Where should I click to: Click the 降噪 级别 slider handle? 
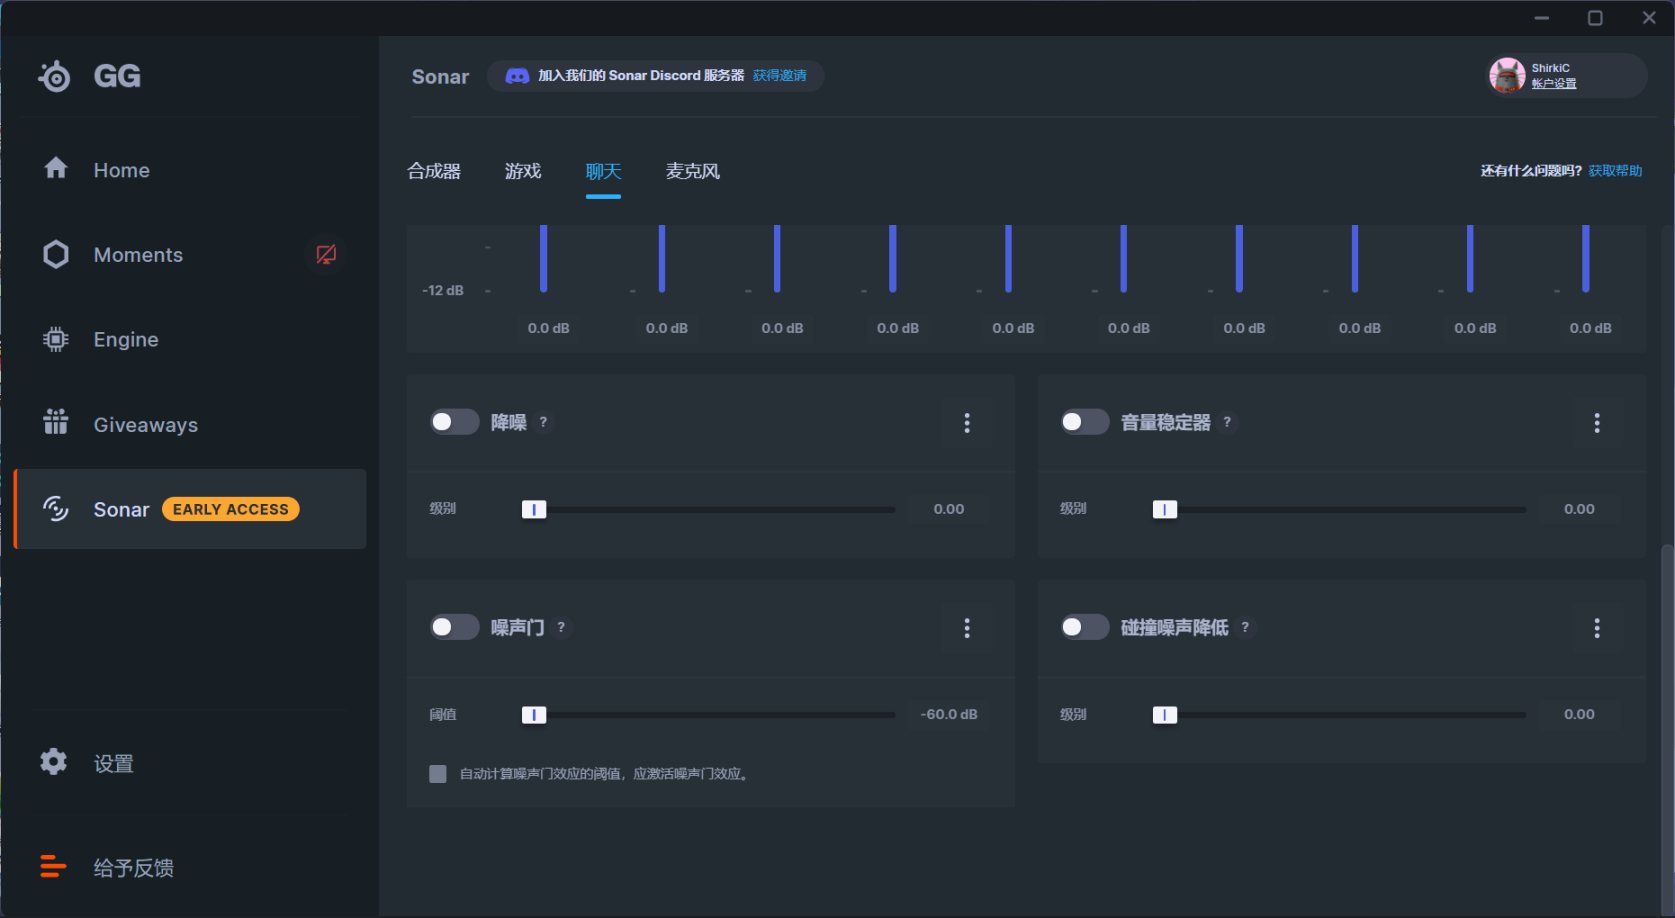coord(534,509)
